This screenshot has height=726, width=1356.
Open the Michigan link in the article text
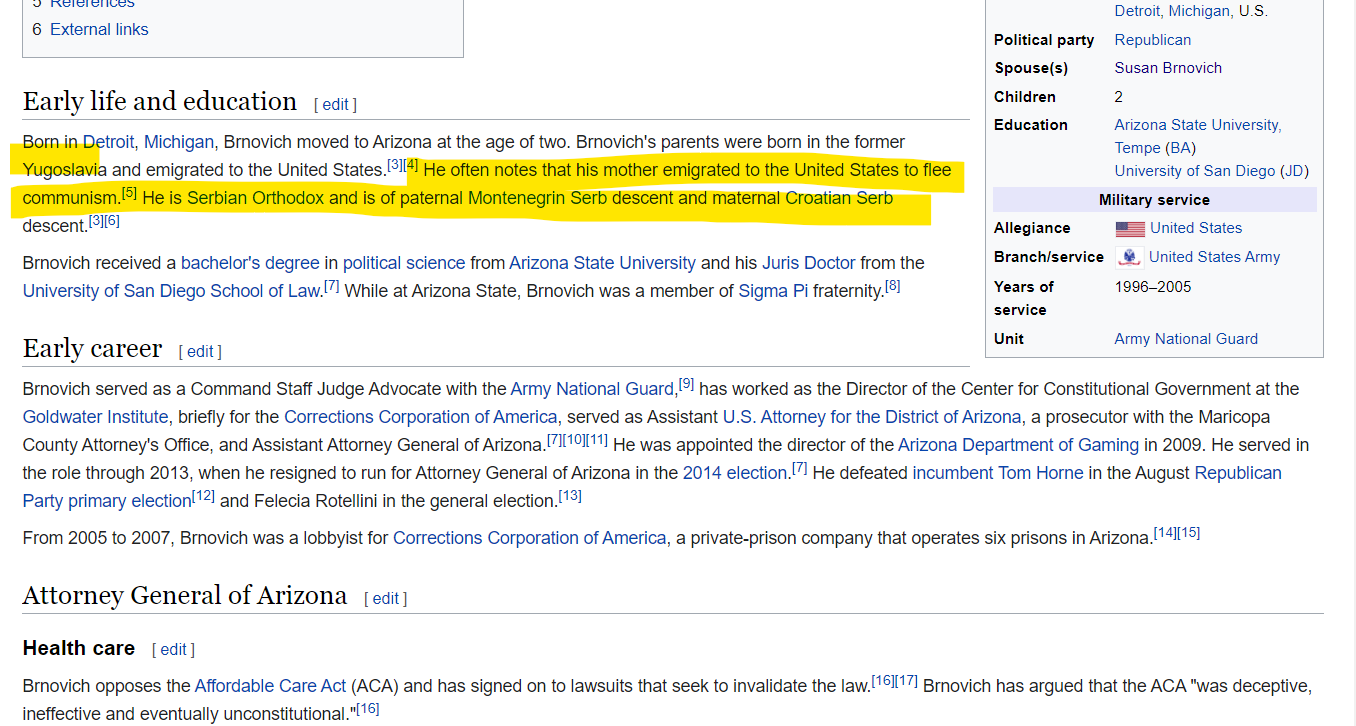click(x=179, y=142)
